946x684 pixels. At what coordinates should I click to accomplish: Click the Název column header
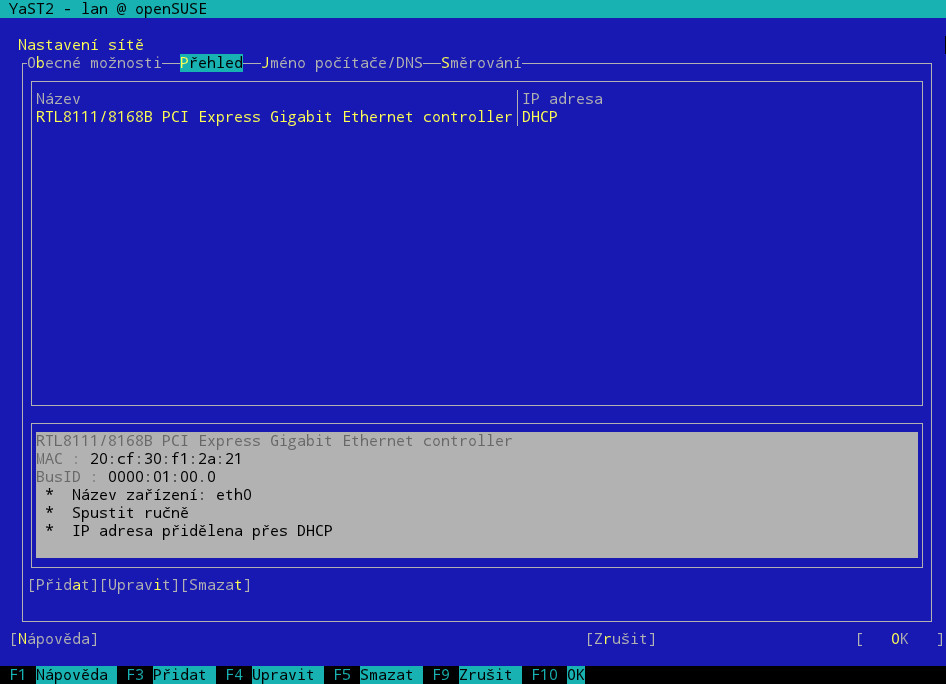click(58, 99)
